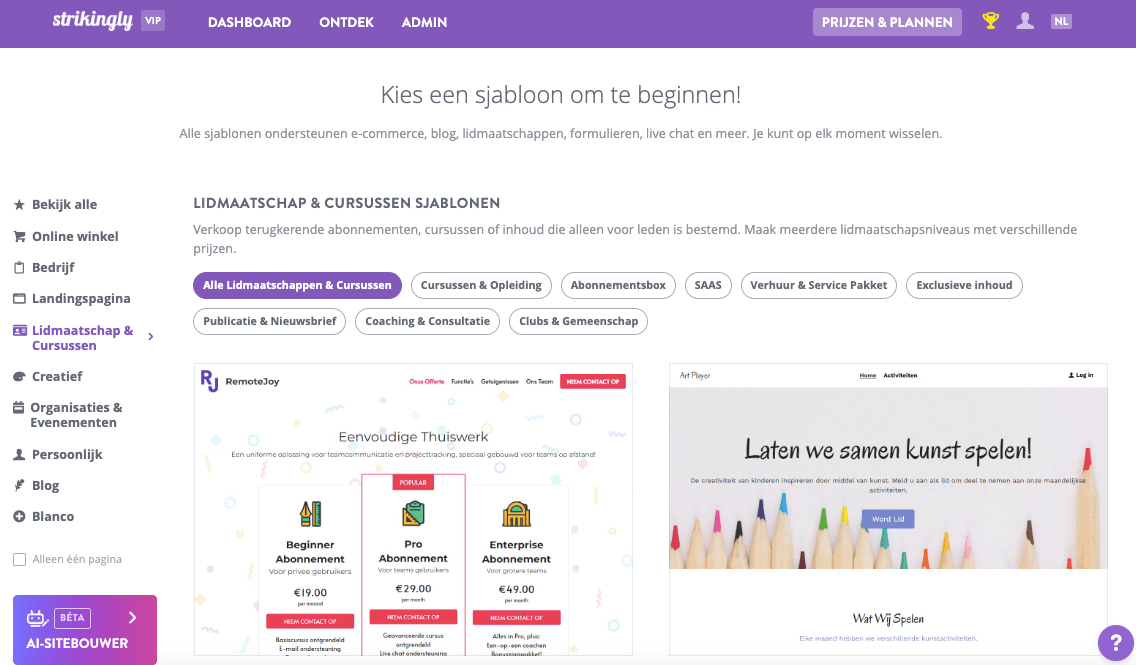The image size is (1136, 665).
Task: Show all templates via Bekijk alle
Action: point(64,205)
